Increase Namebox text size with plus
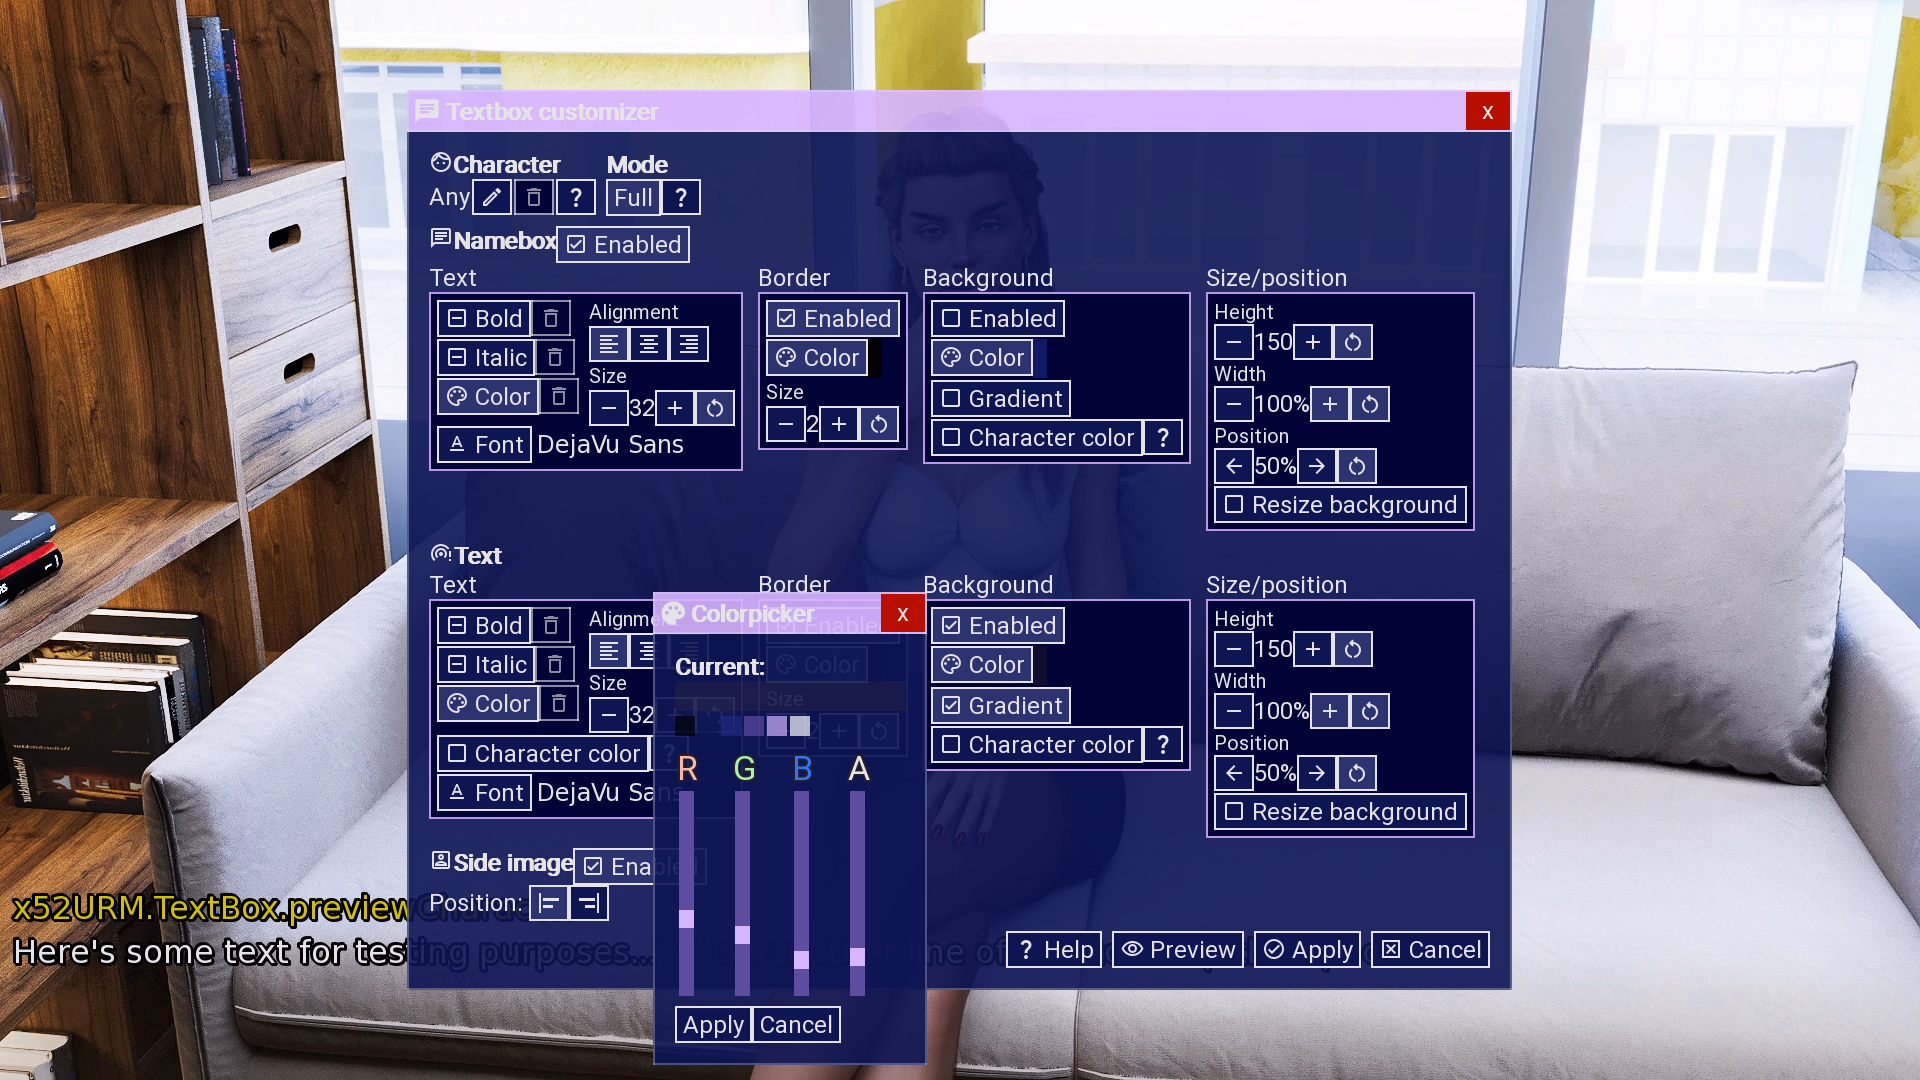Screen dimensions: 1920x1080 [x=675, y=408]
